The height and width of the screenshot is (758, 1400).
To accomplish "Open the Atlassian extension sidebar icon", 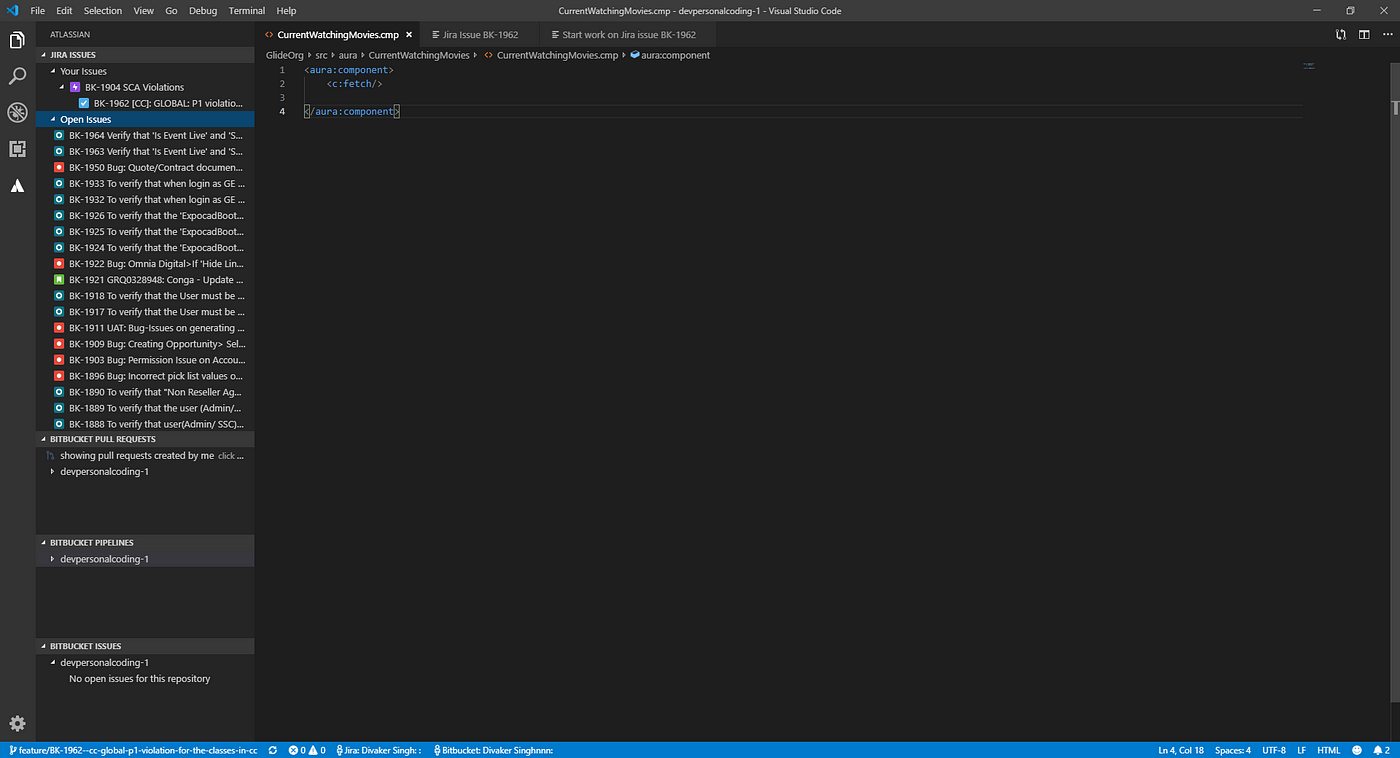I will (16, 185).
